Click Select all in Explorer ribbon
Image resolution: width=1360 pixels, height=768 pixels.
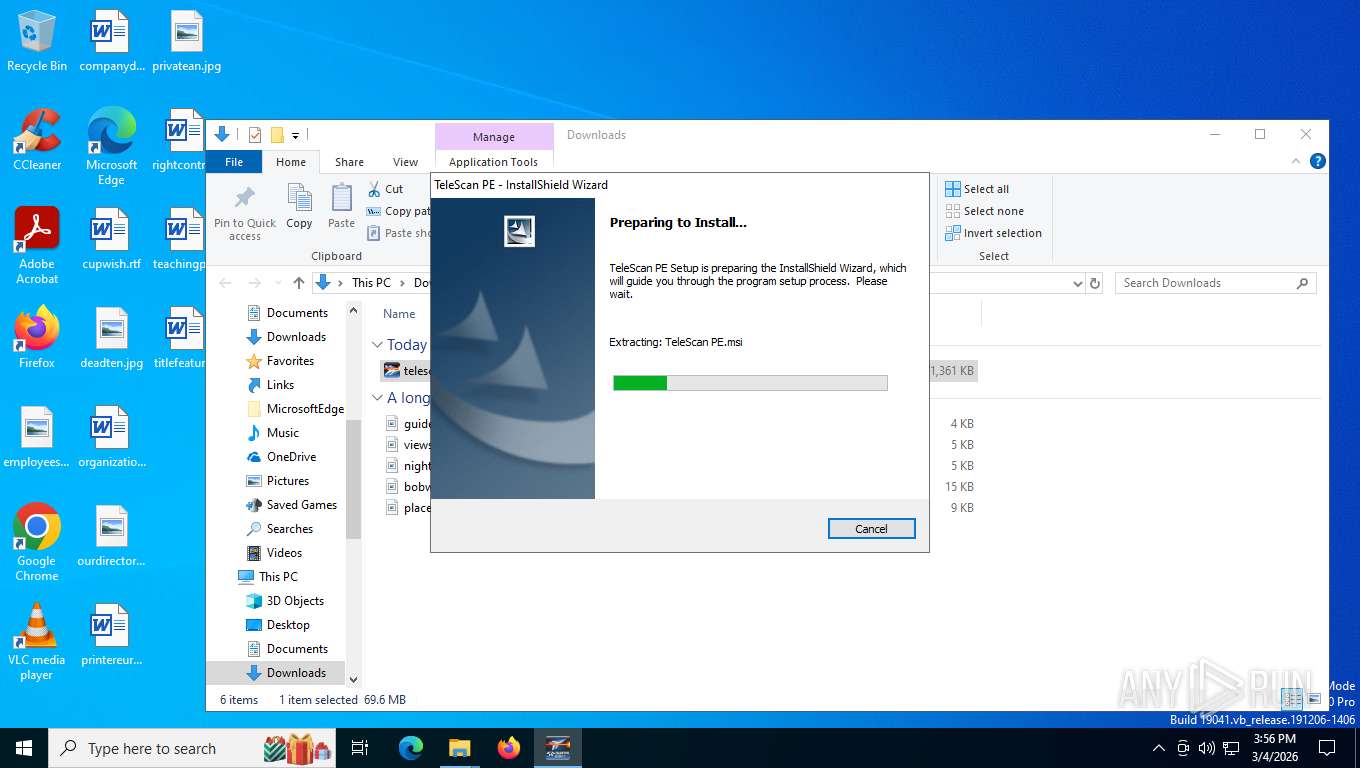tap(977, 189)
